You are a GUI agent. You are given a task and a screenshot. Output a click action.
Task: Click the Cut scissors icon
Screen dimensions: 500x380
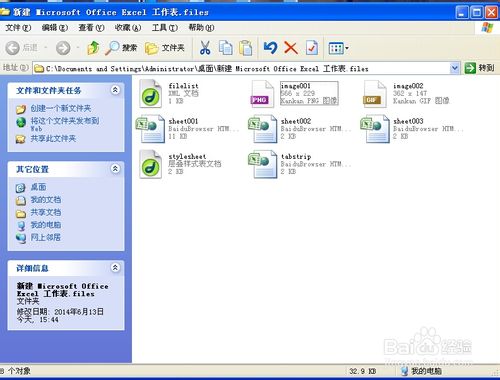pos(205,48)
